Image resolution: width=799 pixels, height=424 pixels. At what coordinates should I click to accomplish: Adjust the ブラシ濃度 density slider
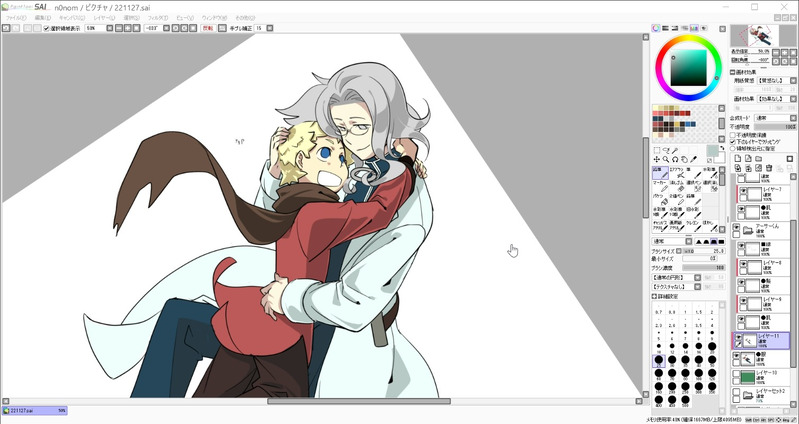704,268
